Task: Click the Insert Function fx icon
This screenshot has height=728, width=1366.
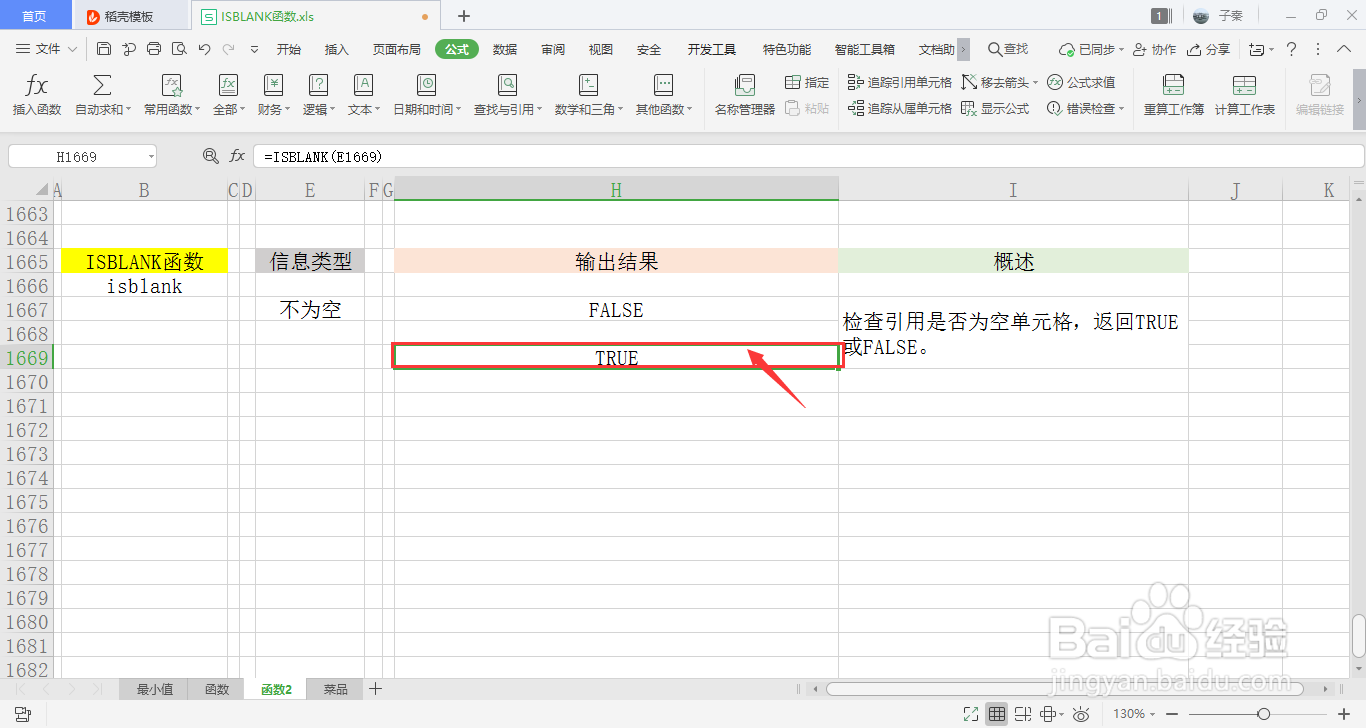Action: (x=36, y=85)
